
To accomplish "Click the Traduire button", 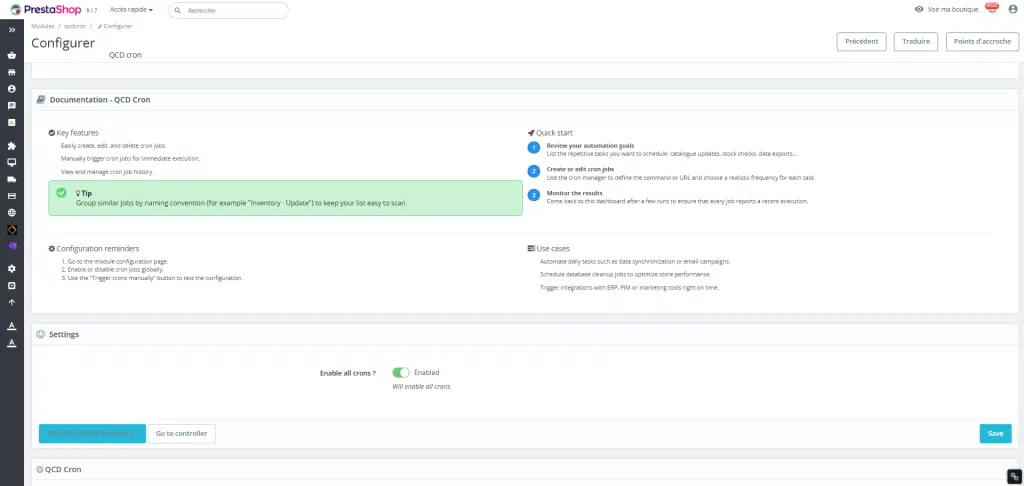I will coord(916,41).
